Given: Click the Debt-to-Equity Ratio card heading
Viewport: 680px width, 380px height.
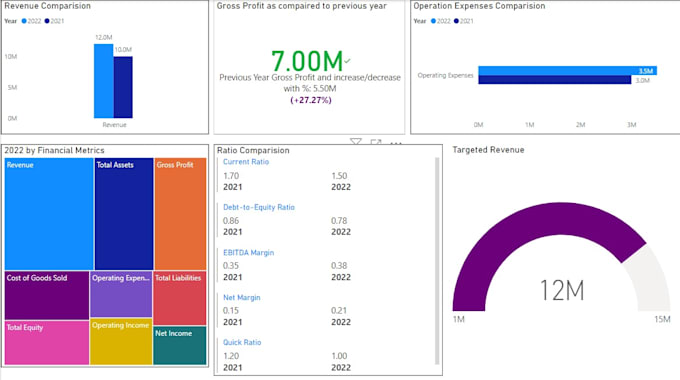Looking at the screenshot, I should [x=259, y=207].
